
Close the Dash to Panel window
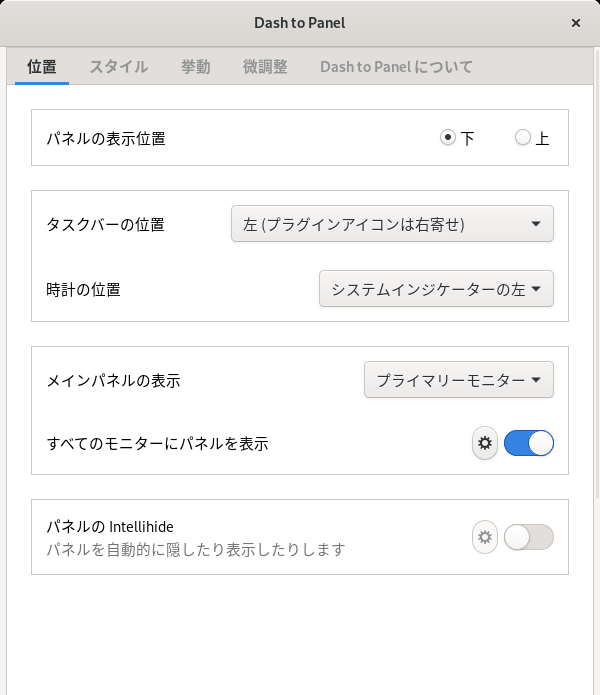[576, 23]
